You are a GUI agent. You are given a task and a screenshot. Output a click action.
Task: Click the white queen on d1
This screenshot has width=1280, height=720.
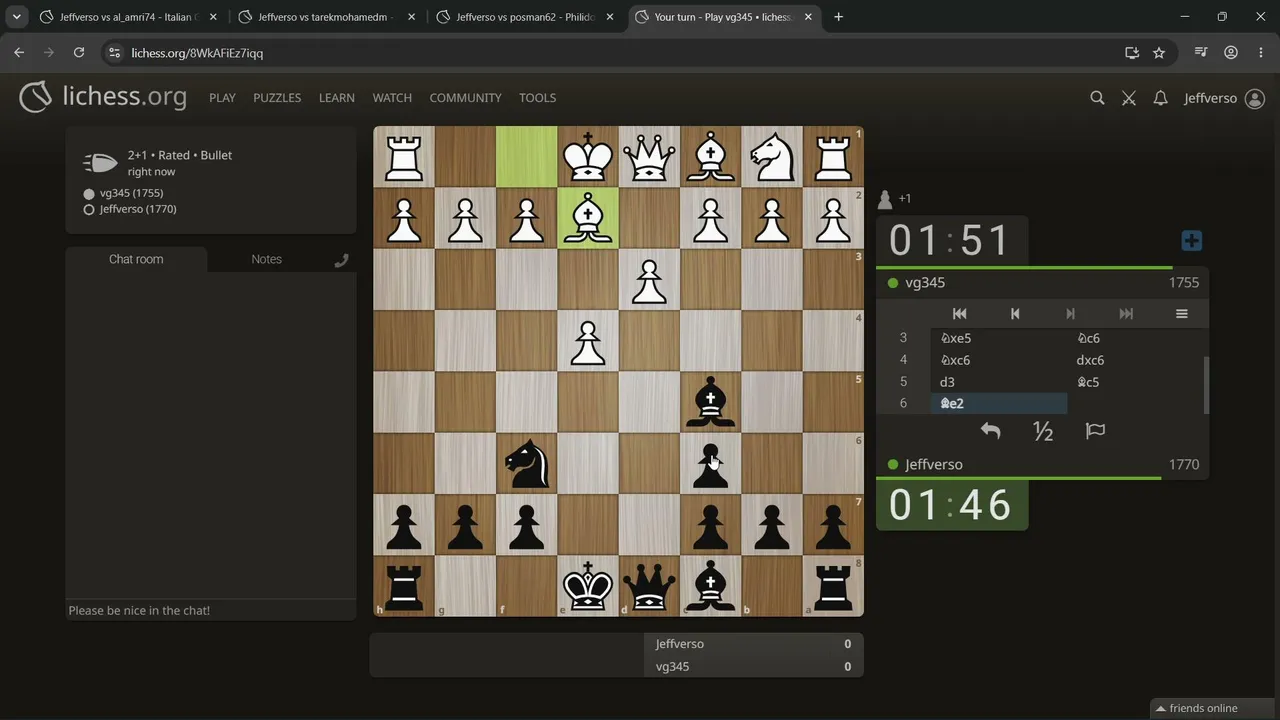[650, 157]
